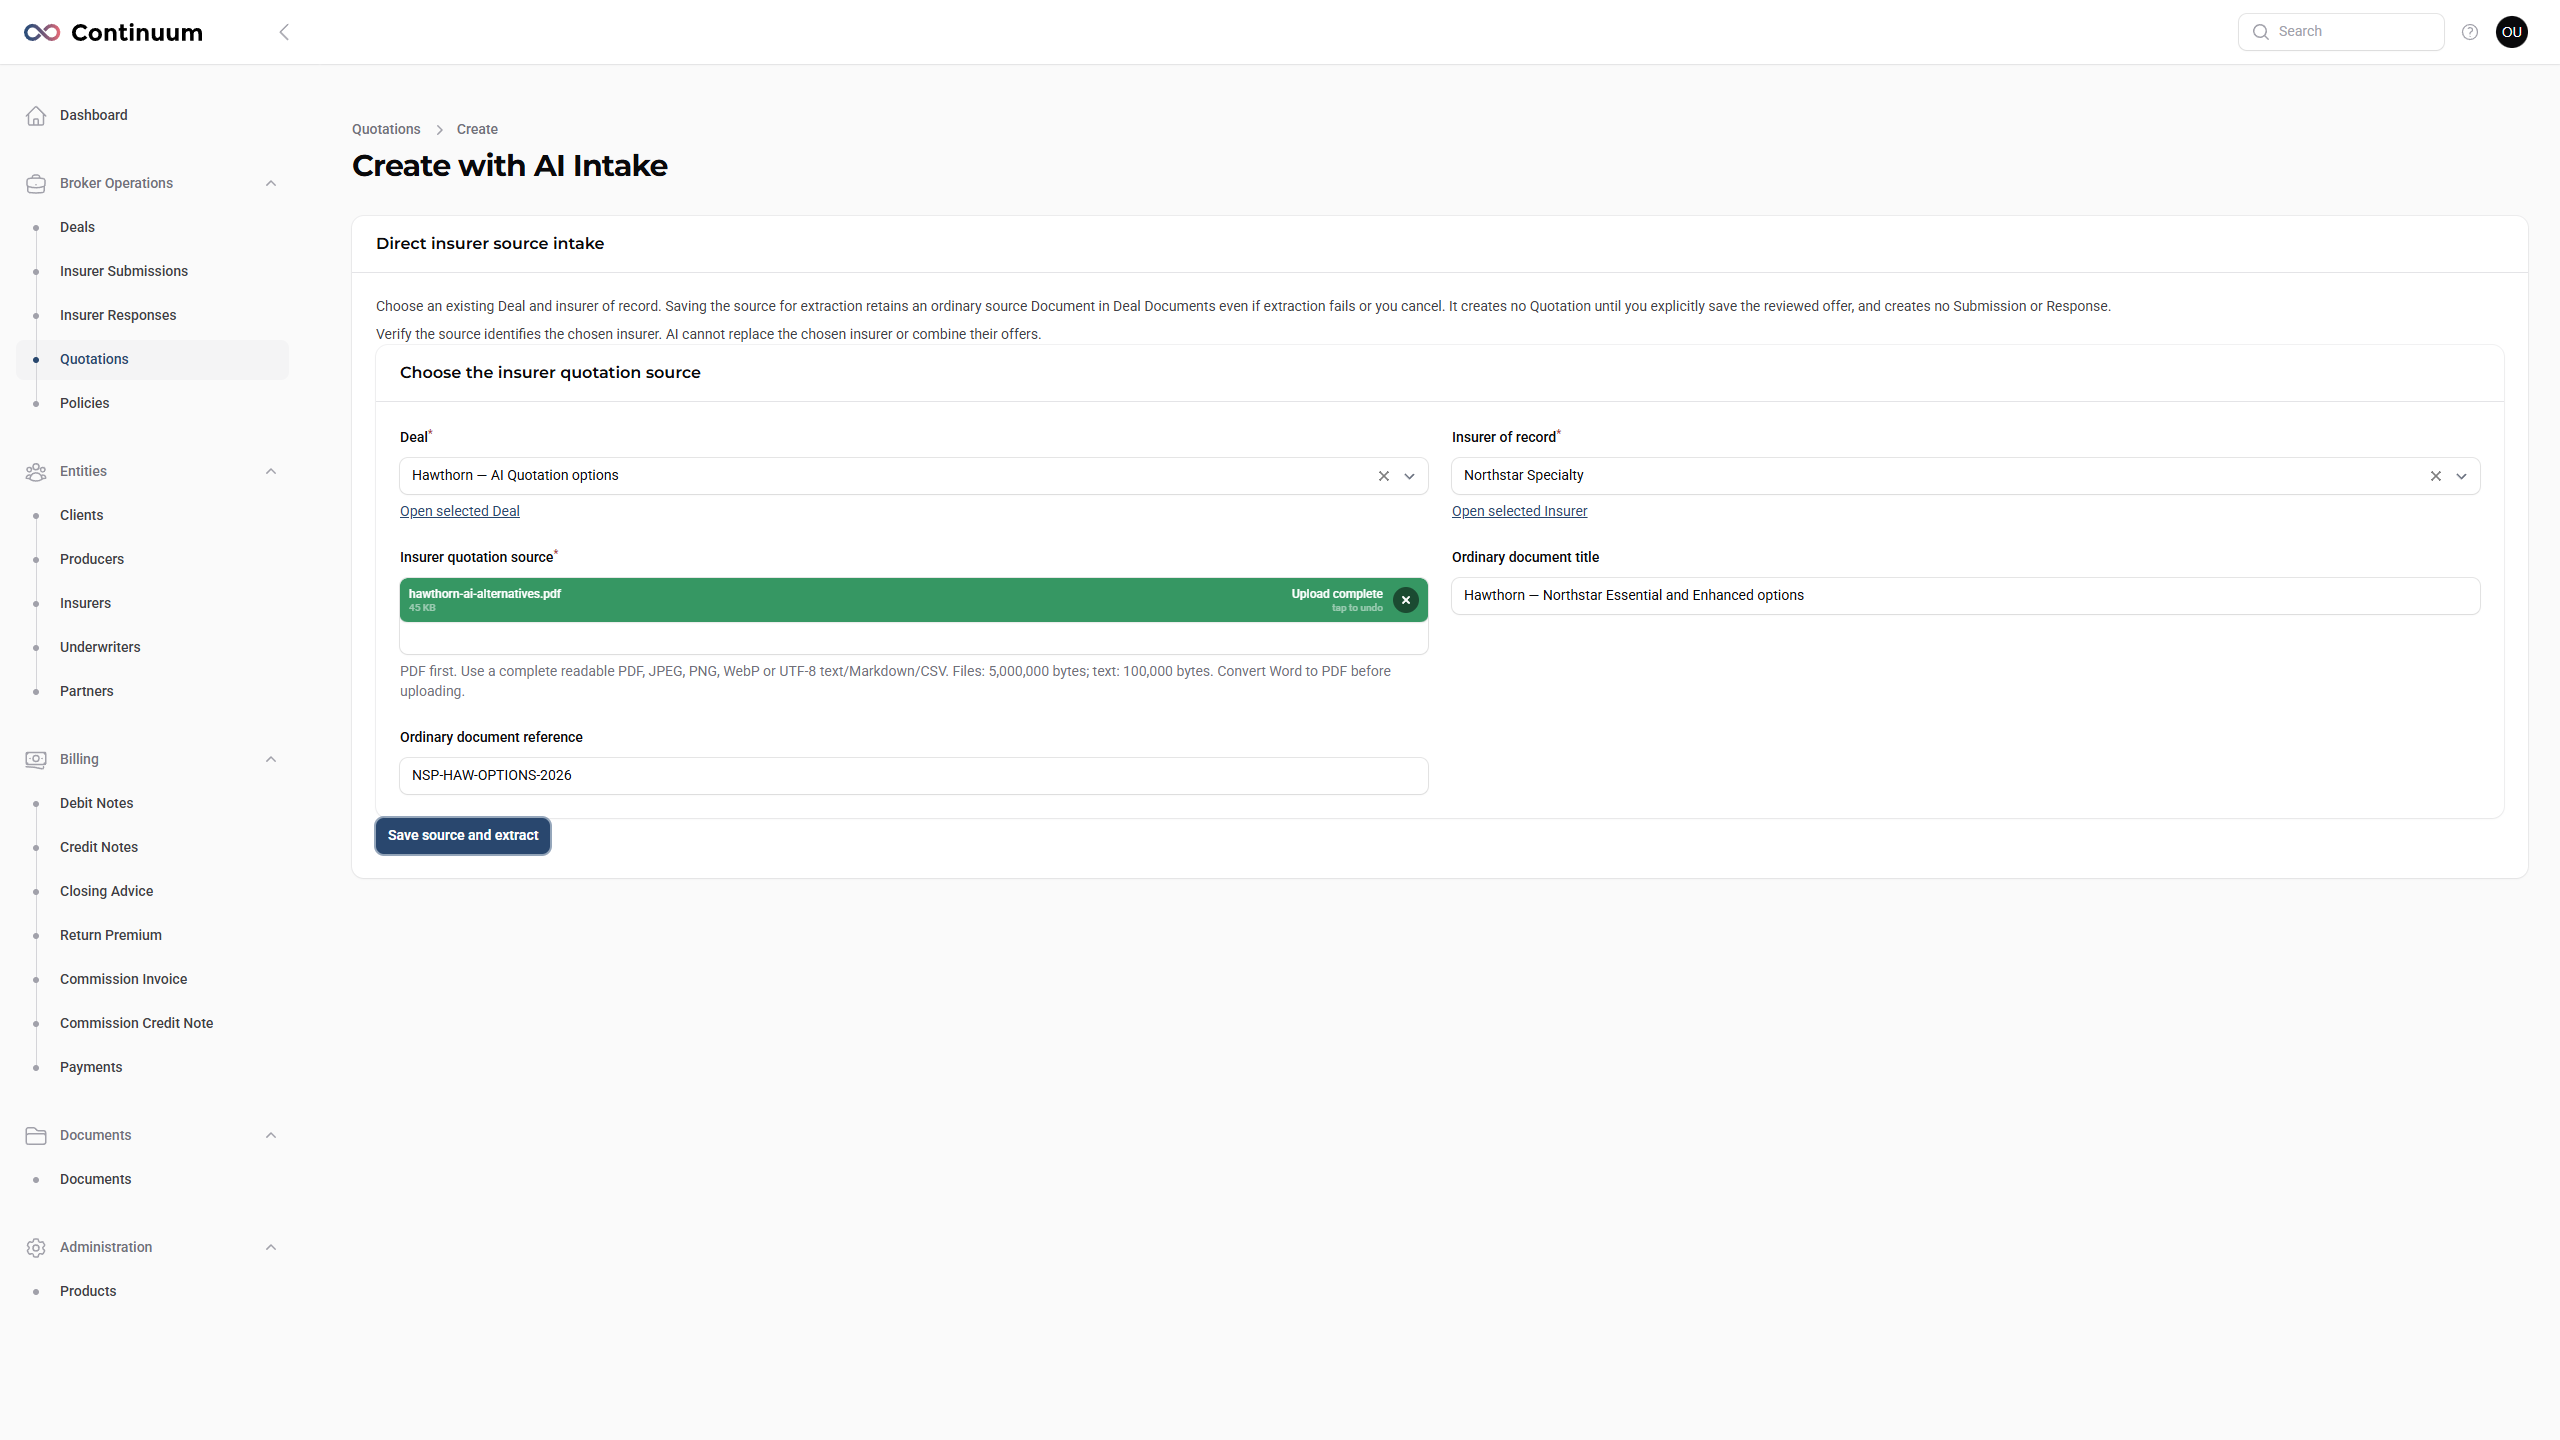
Task: Open the Insurer of record dropdown arrow
Action: click(2462, 476)
